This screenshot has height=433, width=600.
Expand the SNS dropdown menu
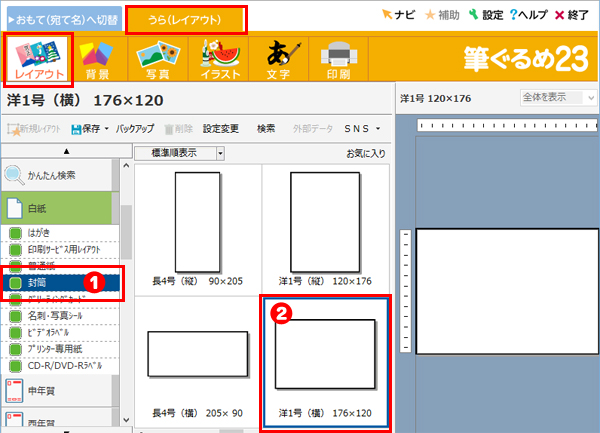click(x=360, y=129)
